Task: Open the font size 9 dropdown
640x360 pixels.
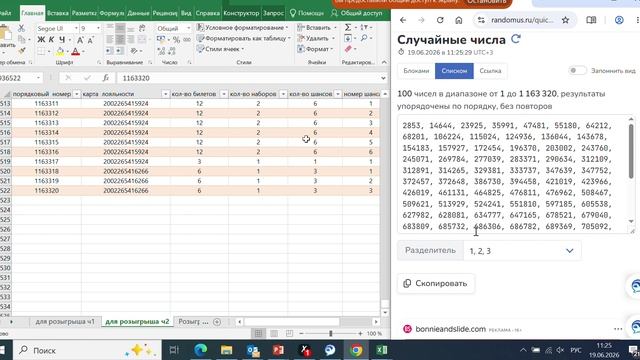Action: pos(98,28)
